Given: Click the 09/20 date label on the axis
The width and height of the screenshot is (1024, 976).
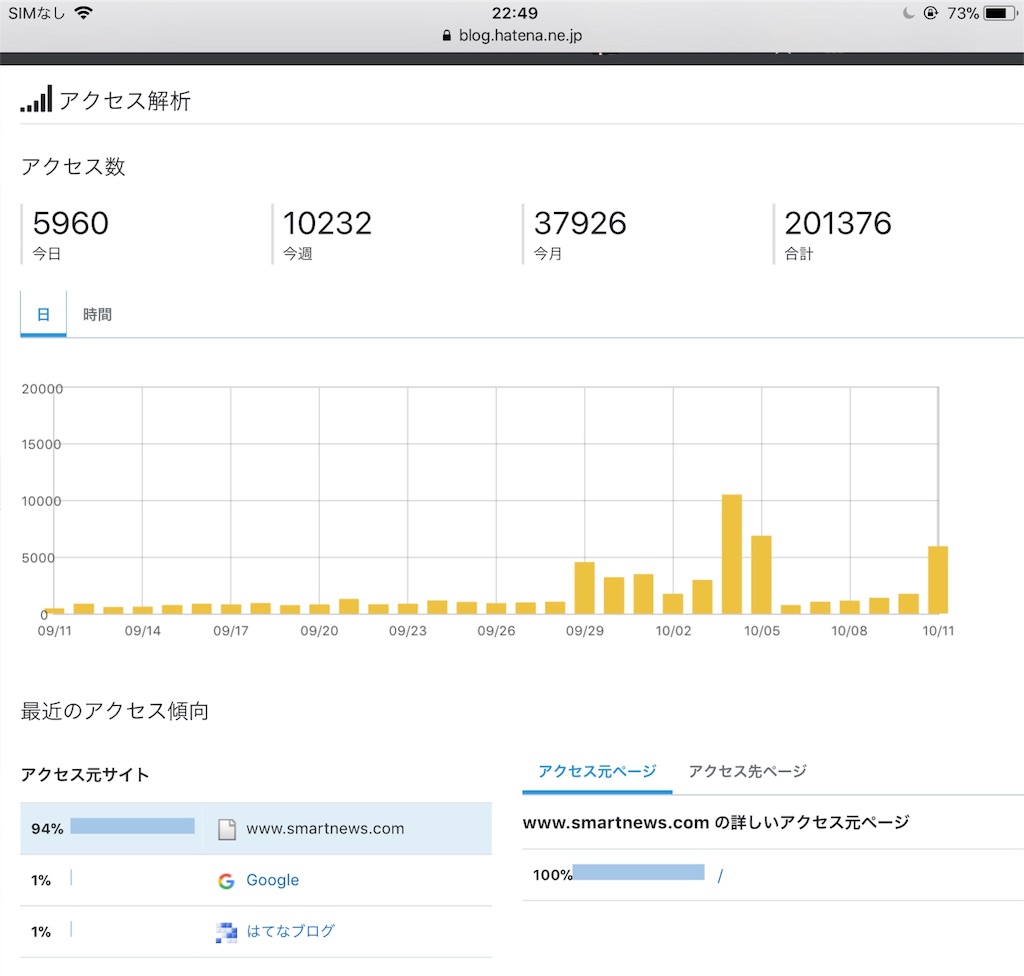Looking at the screenshot, I should point(319,631).
